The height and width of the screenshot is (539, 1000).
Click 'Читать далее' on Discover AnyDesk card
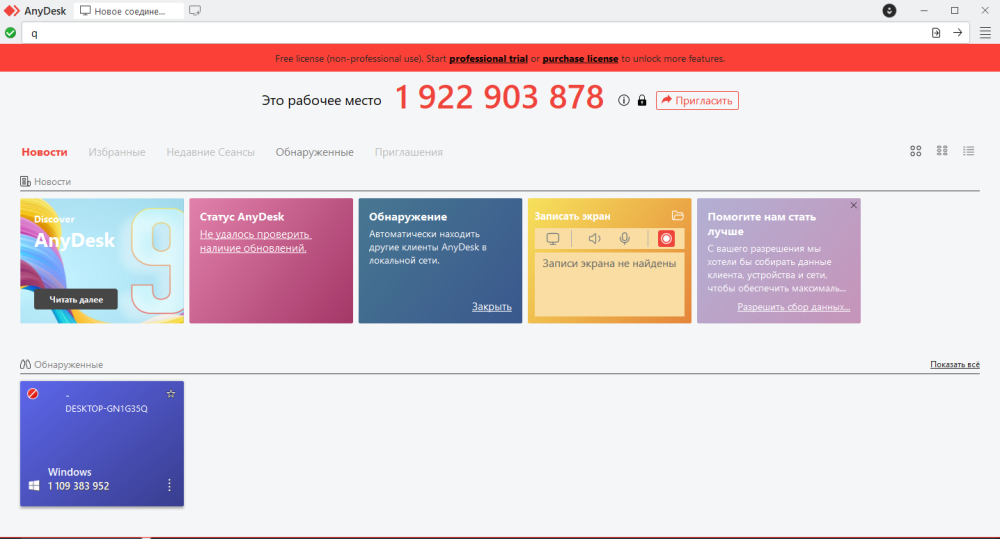click(76, 299)
